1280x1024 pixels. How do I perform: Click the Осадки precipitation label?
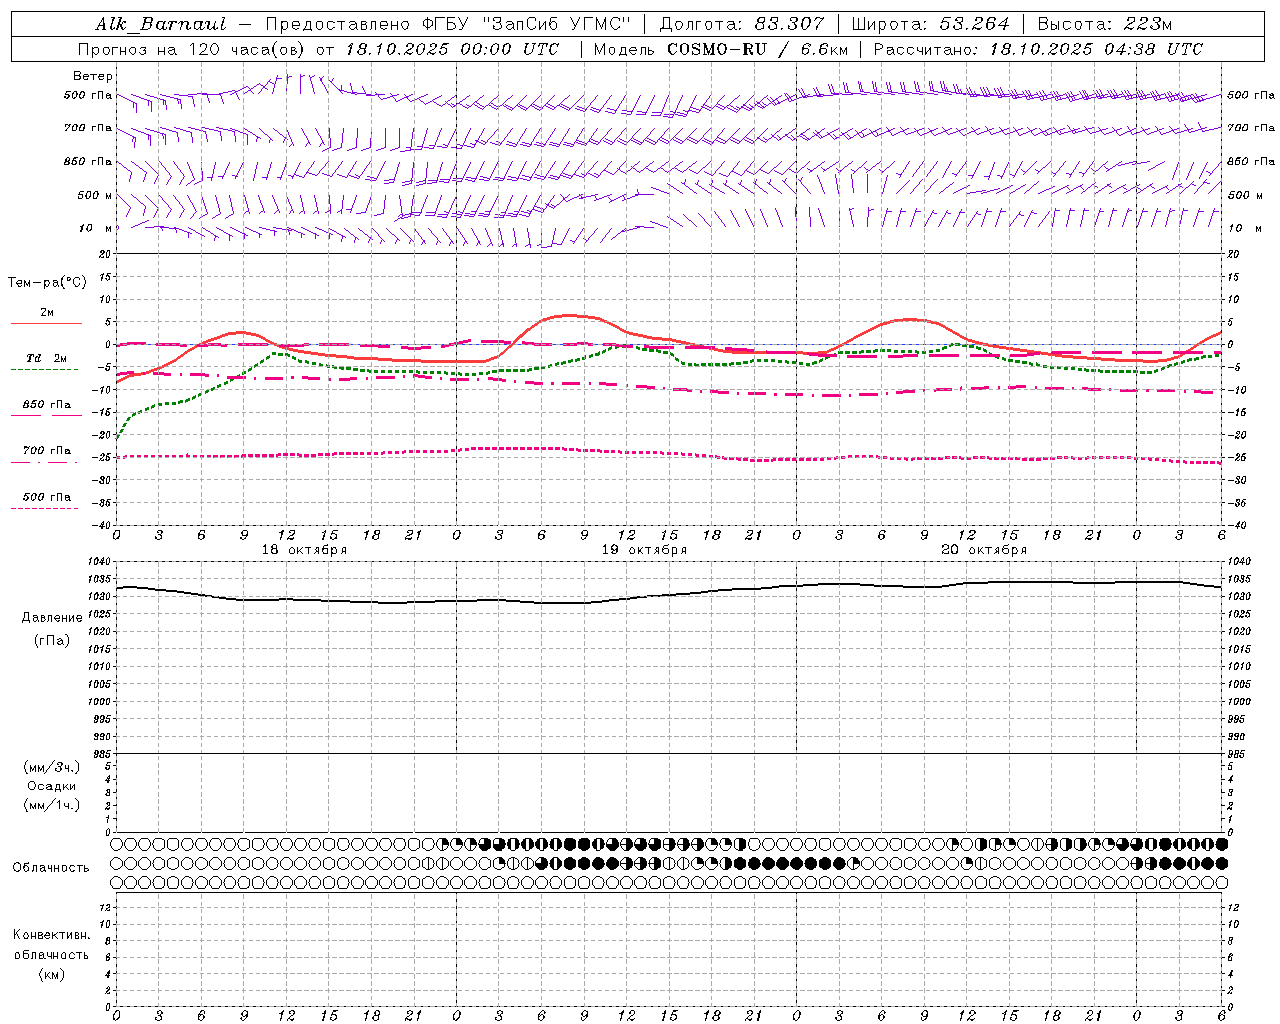pos(52,786)
